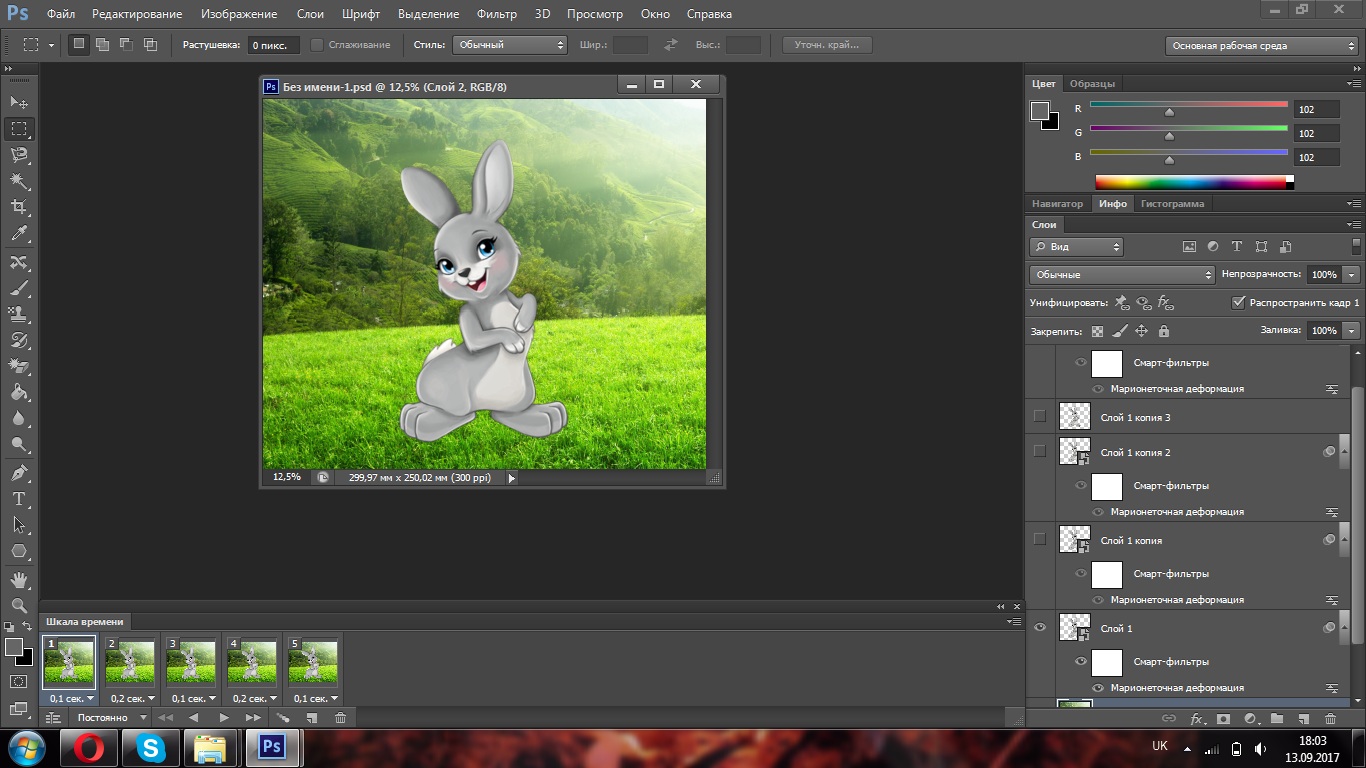Click the lock position icon
The image size is (1366, 768).
point(1142,331)
